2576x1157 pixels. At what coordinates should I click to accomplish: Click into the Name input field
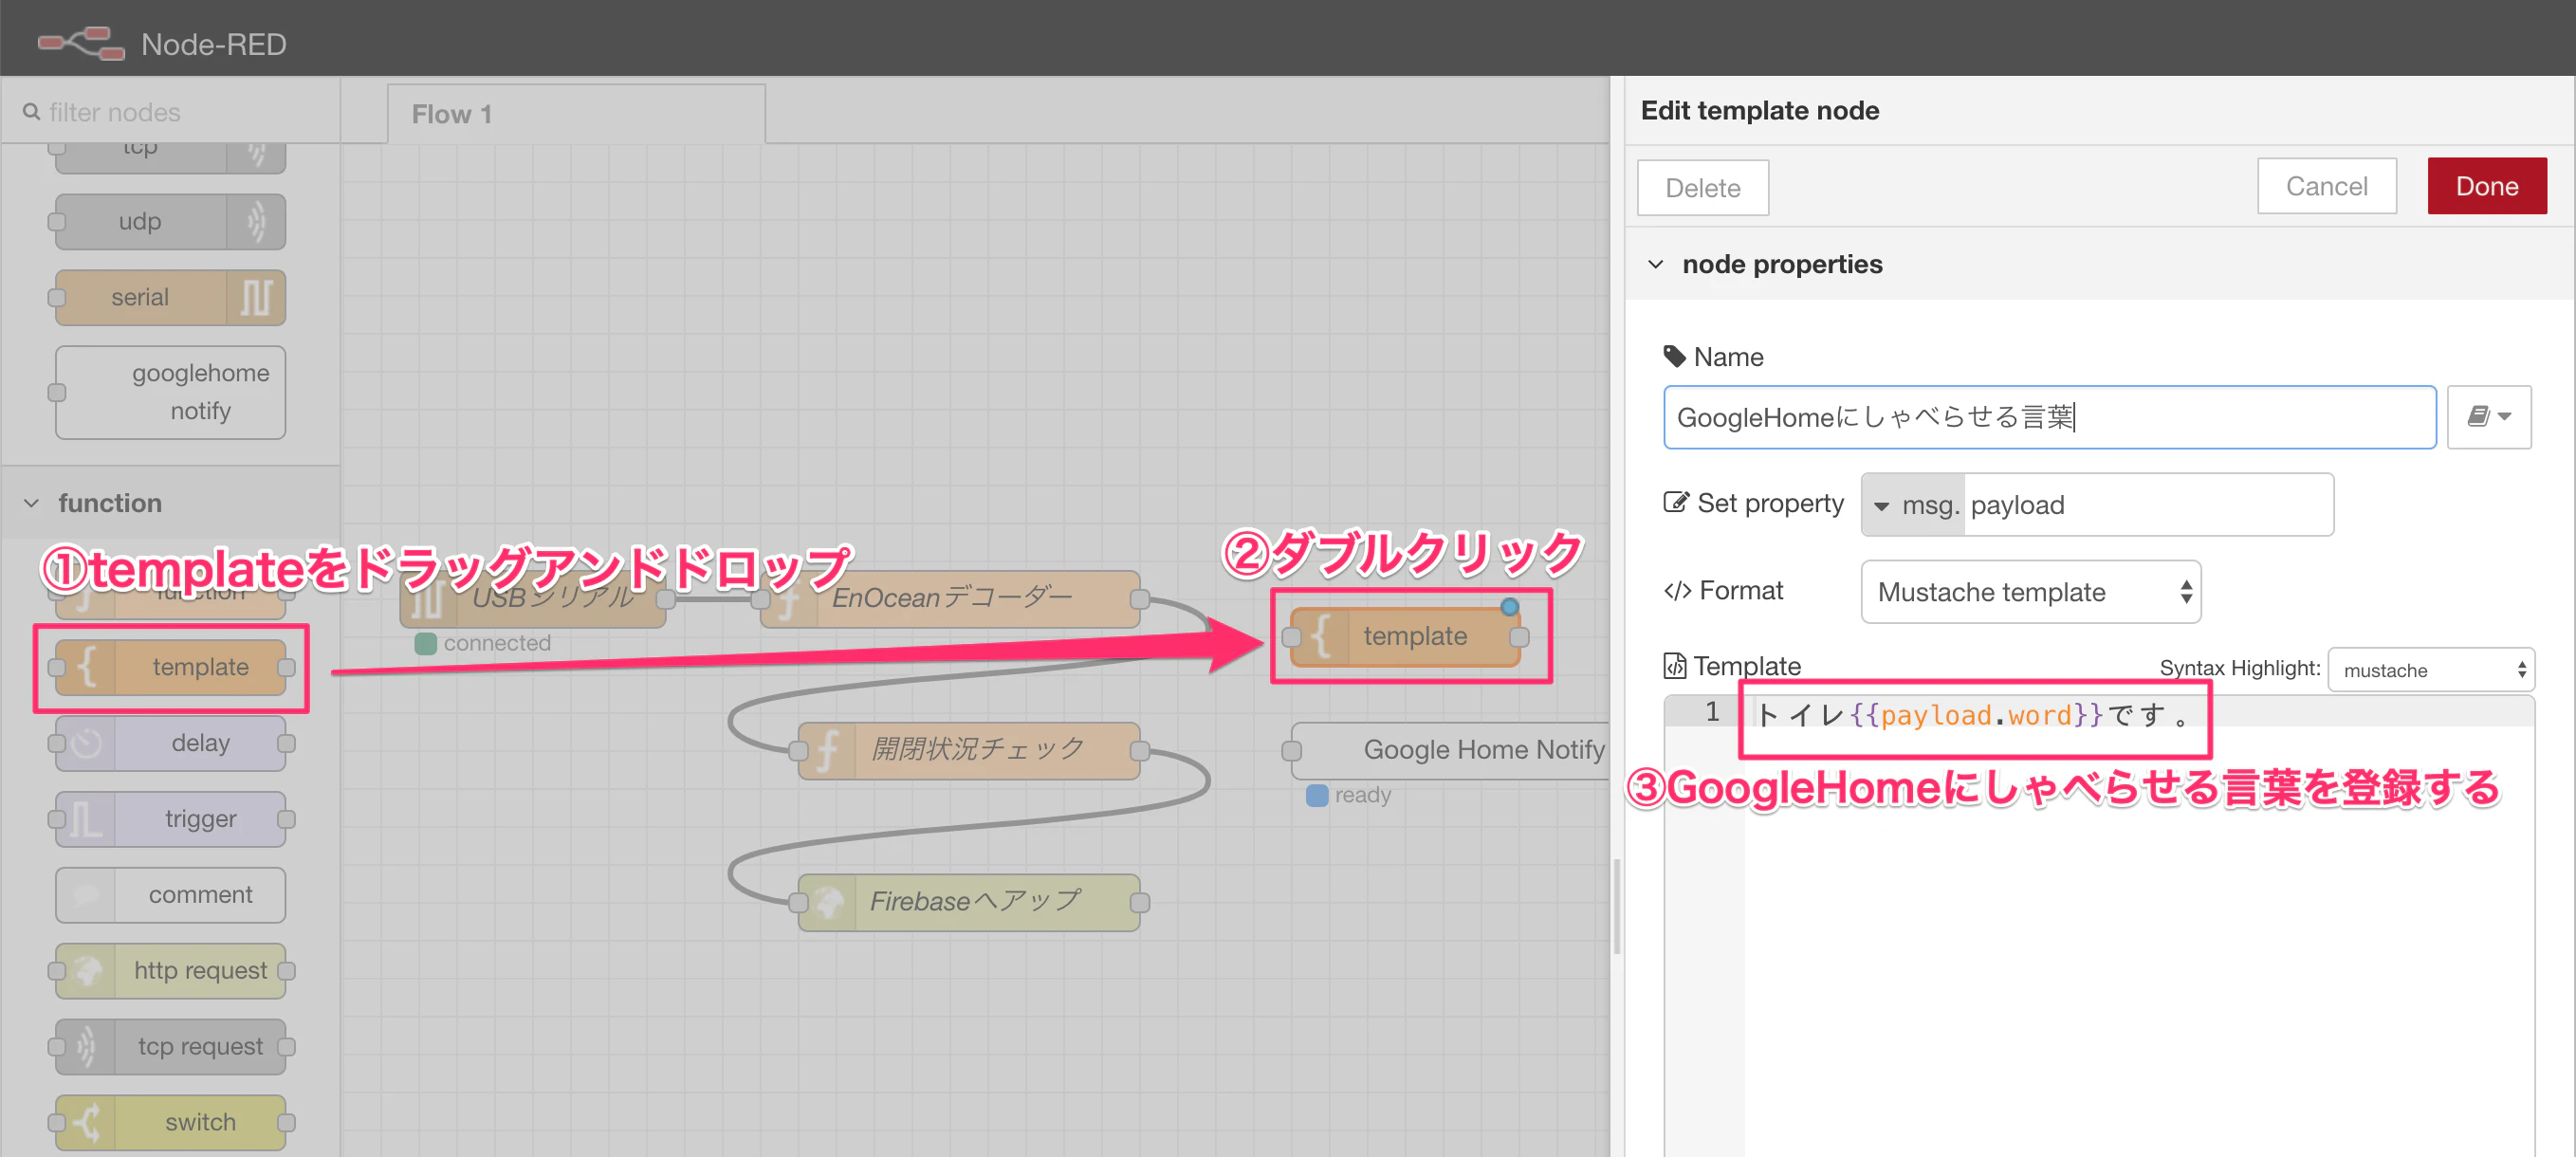(2049, 417)
